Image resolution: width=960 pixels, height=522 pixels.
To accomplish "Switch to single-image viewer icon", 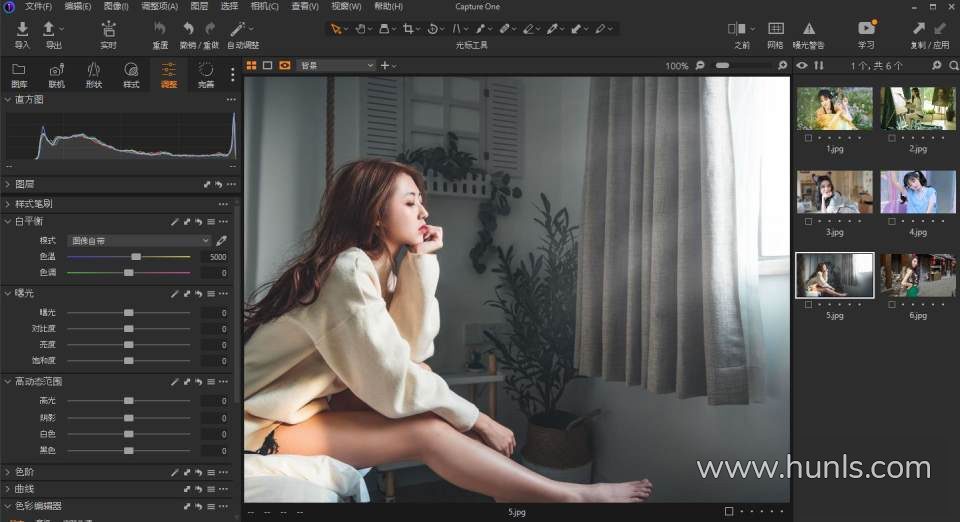I will [x=268, y=65].
